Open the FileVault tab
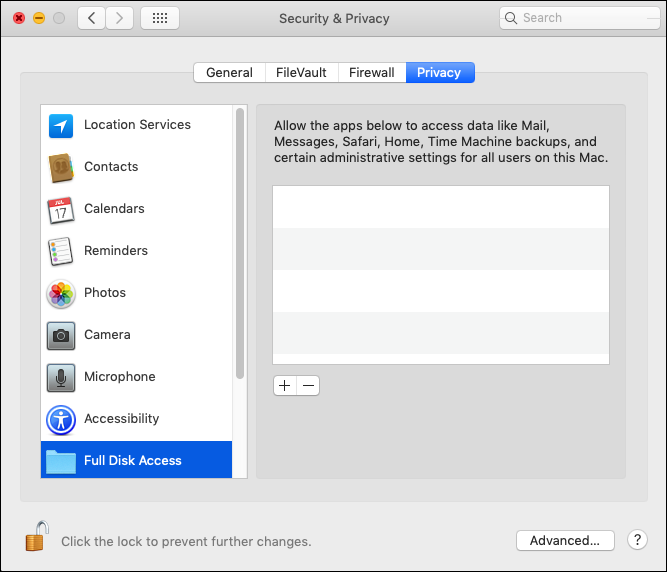The image size is (667, 572). click(301, 72)
